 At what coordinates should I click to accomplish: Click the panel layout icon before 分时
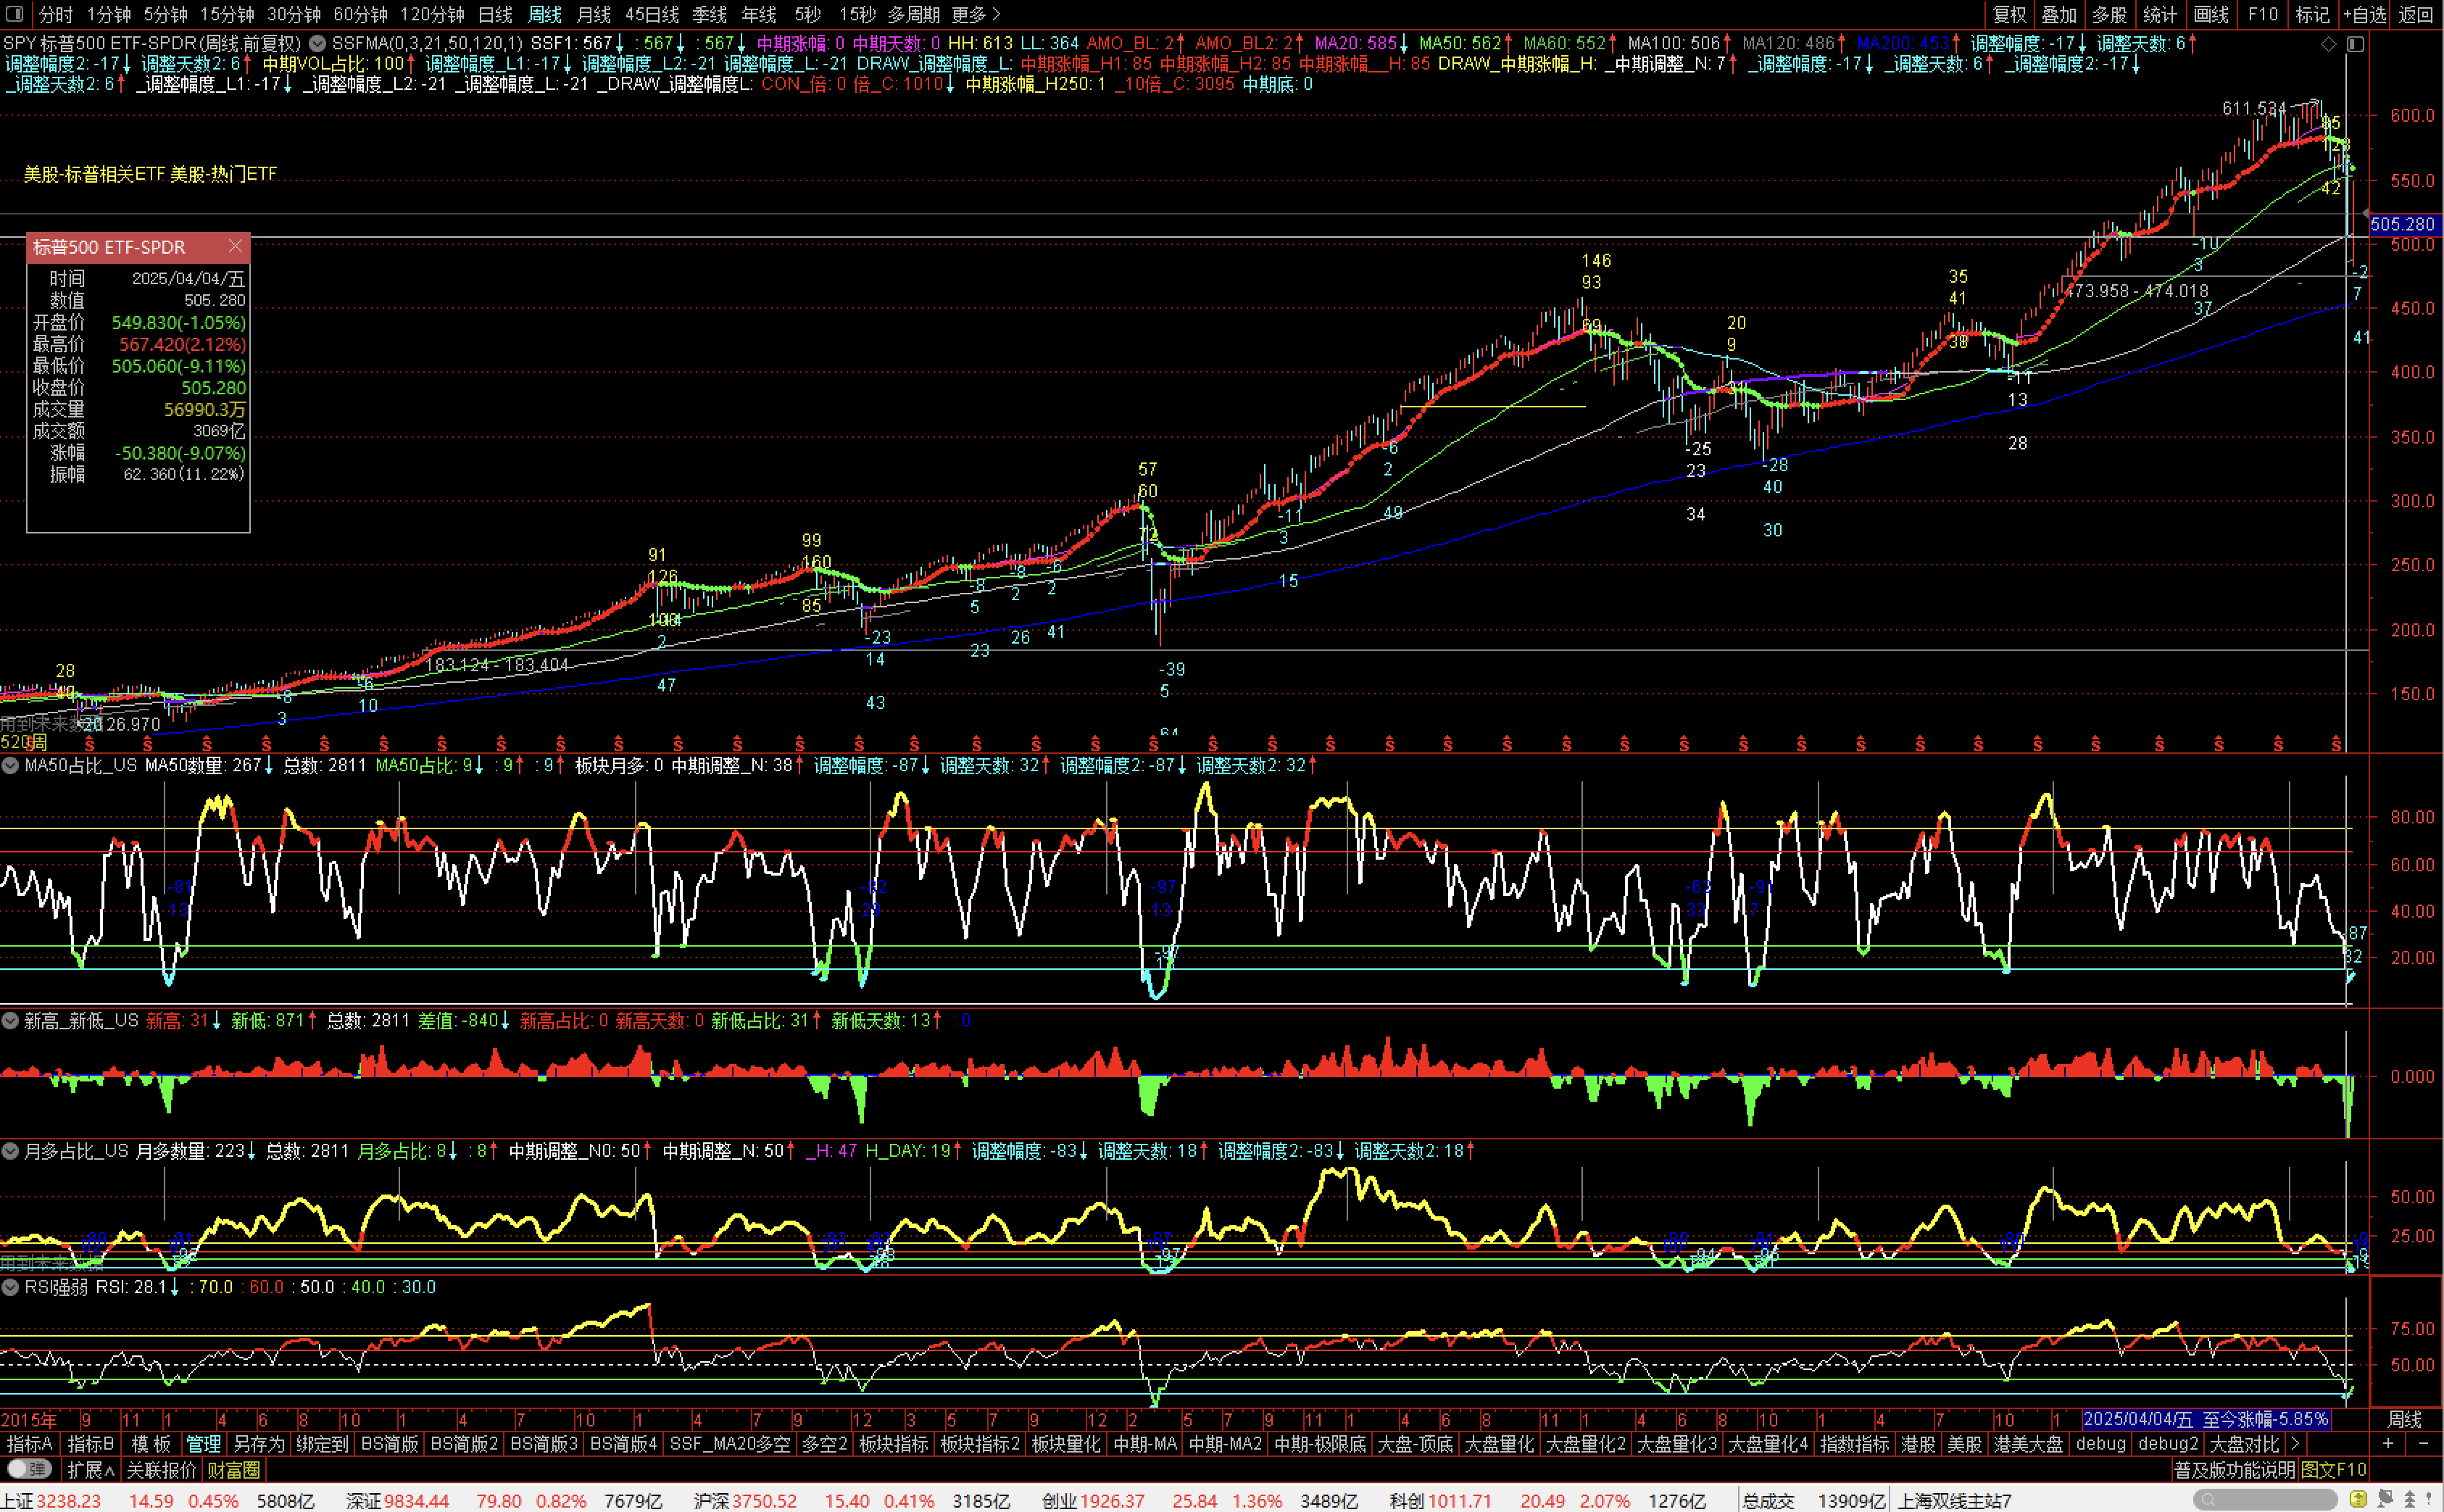(14, 14)
